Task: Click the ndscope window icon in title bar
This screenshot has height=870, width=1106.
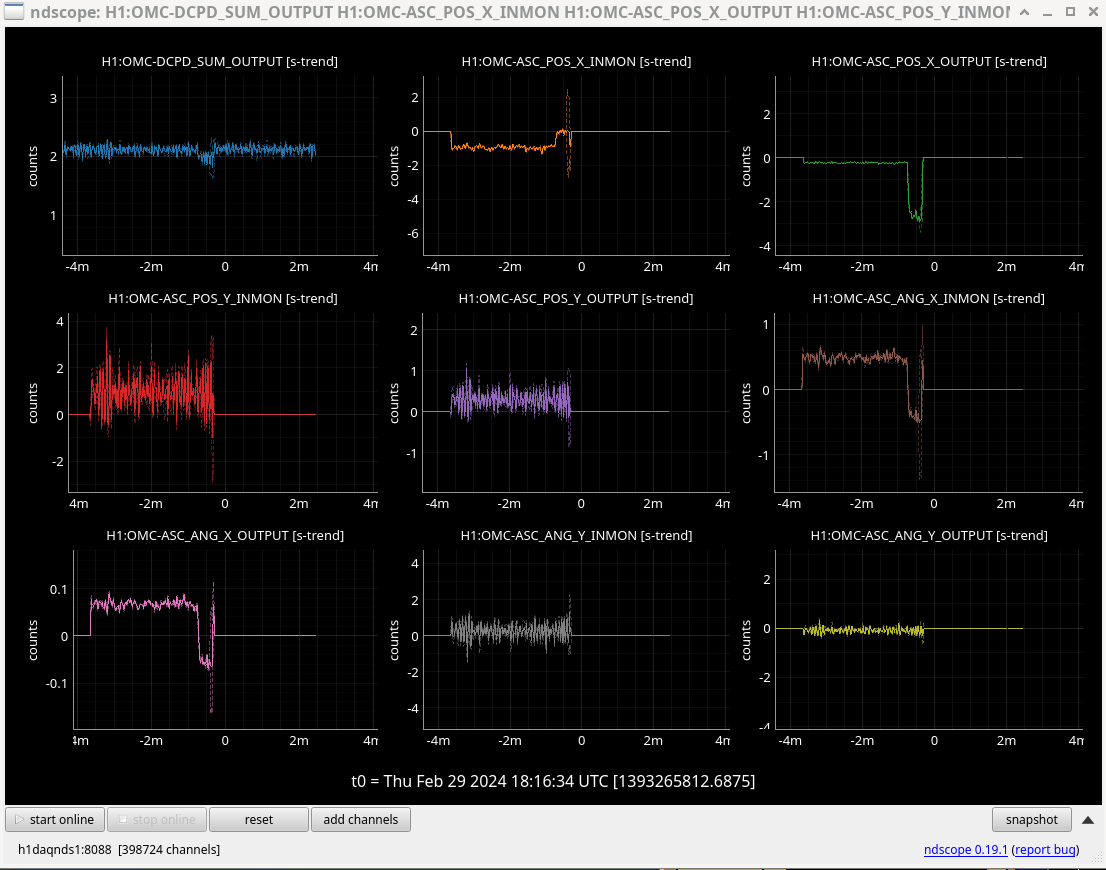Action: [14, 12]
